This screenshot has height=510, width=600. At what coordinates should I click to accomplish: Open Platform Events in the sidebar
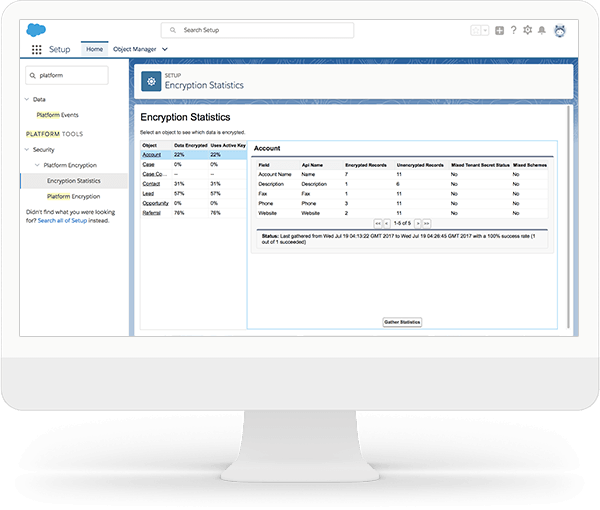(57, 115)
